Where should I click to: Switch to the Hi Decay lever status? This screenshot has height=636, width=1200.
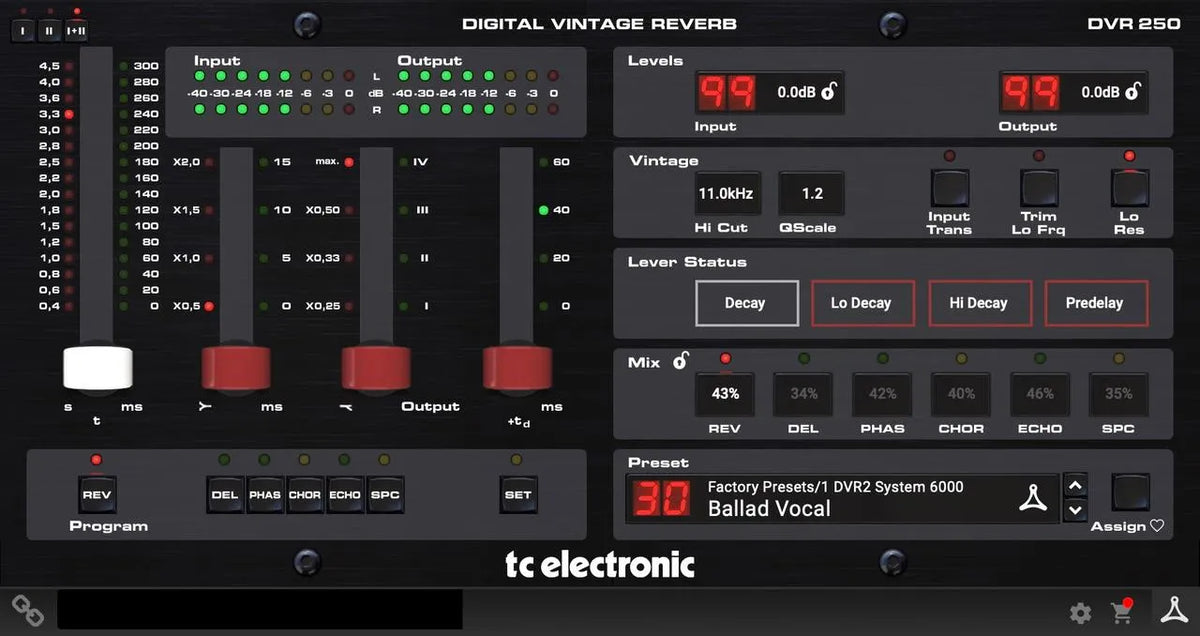point(980,302)
